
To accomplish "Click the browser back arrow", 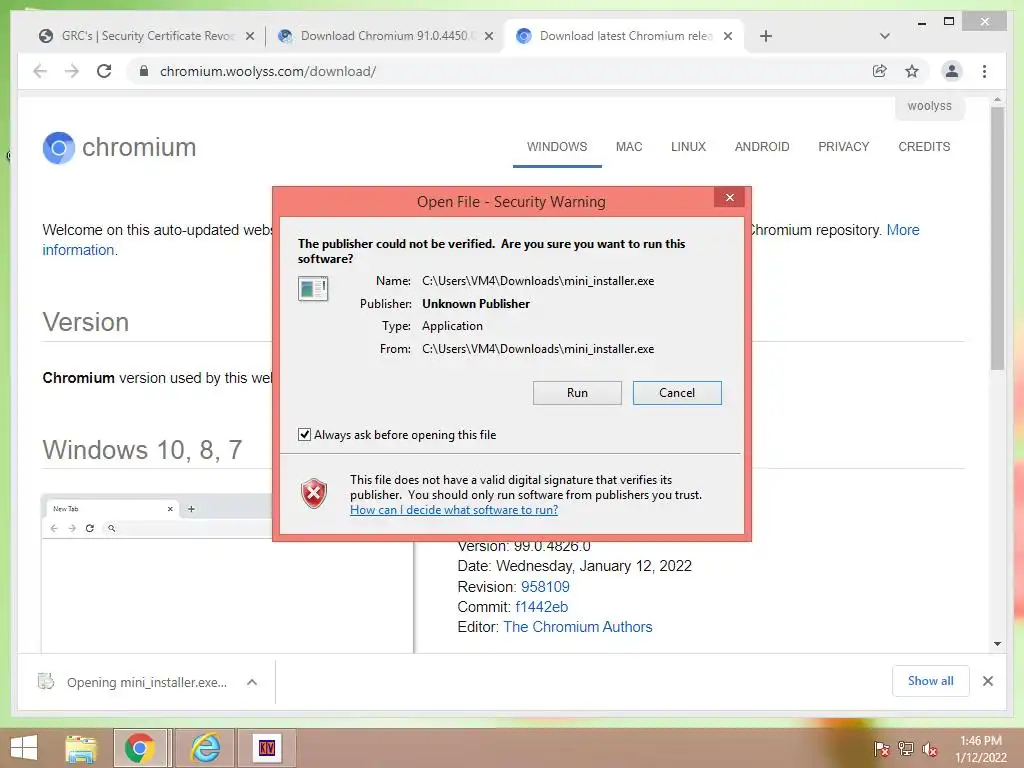I will coord(40,71).
